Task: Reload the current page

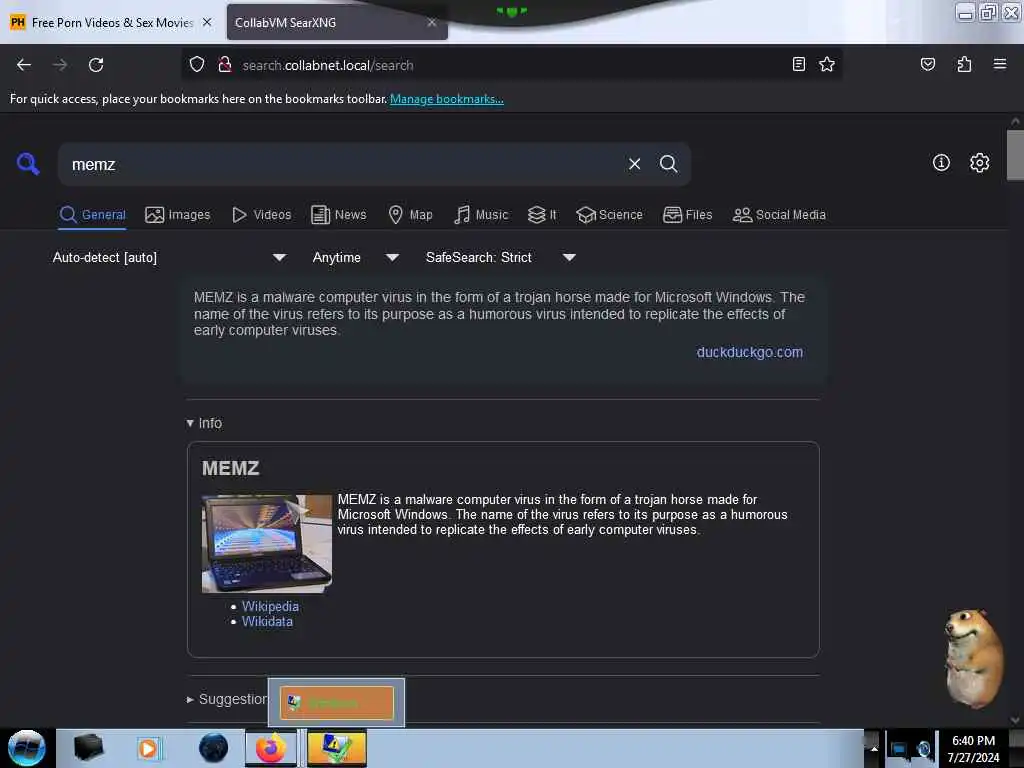Action: [96, 65]
